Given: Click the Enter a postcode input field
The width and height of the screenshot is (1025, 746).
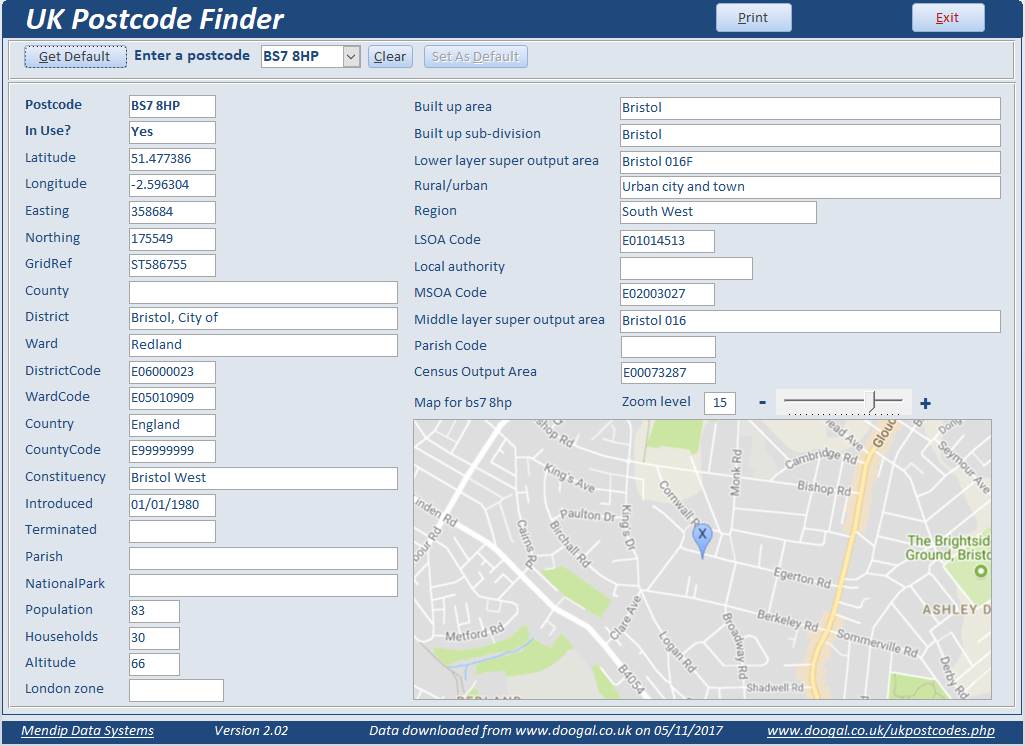Looking at the screenshot, I should (x=302, y=57).
